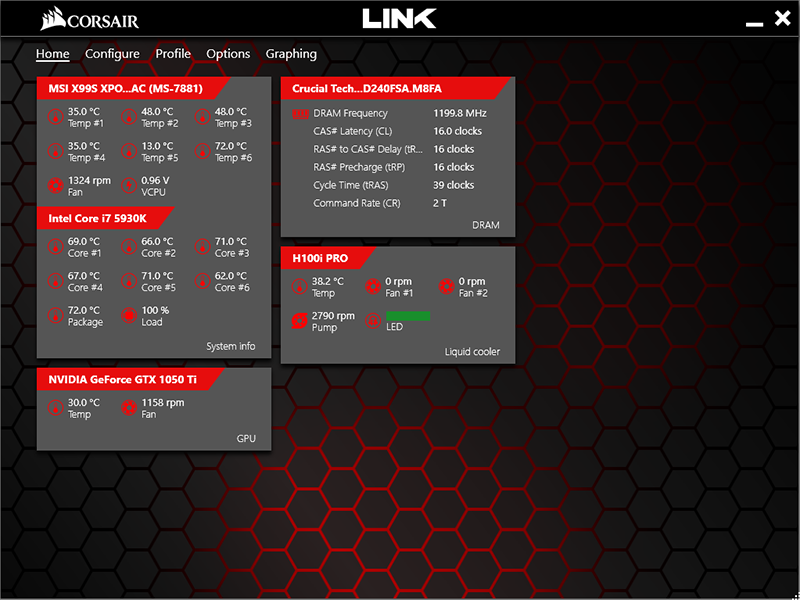Click the Temp #3 thermometer icon
800x600 pixels.
(203, 117)
